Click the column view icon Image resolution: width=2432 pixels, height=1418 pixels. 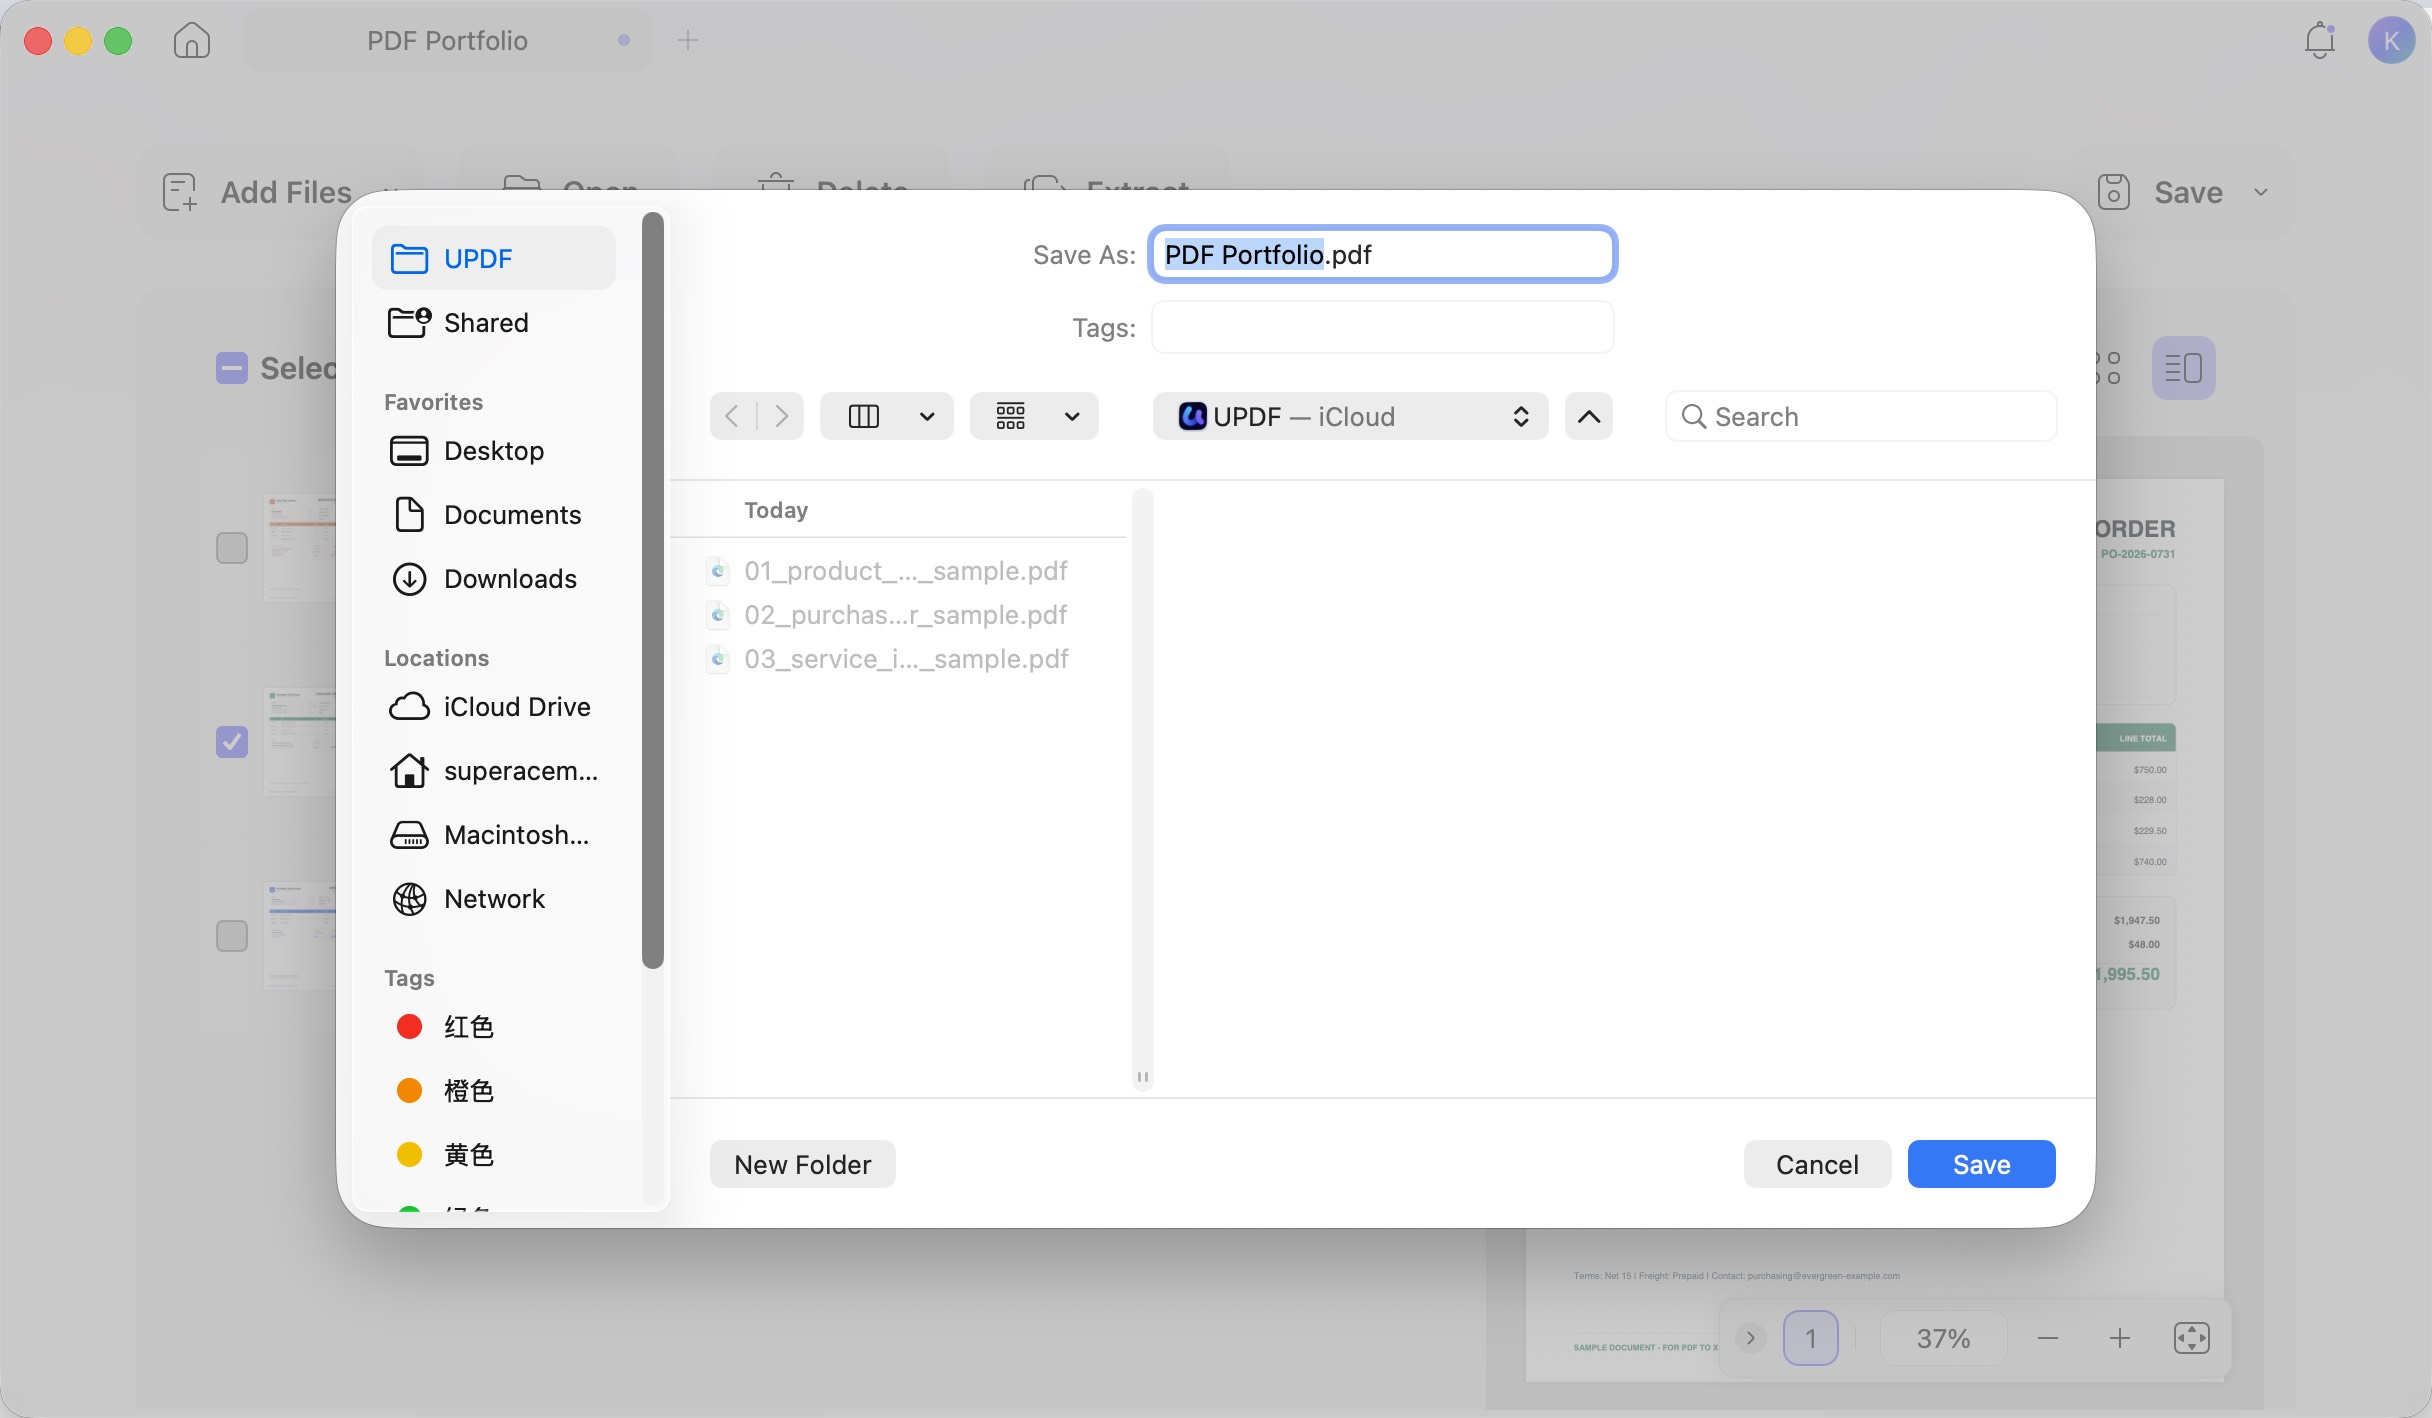click(x=863, y=416)
